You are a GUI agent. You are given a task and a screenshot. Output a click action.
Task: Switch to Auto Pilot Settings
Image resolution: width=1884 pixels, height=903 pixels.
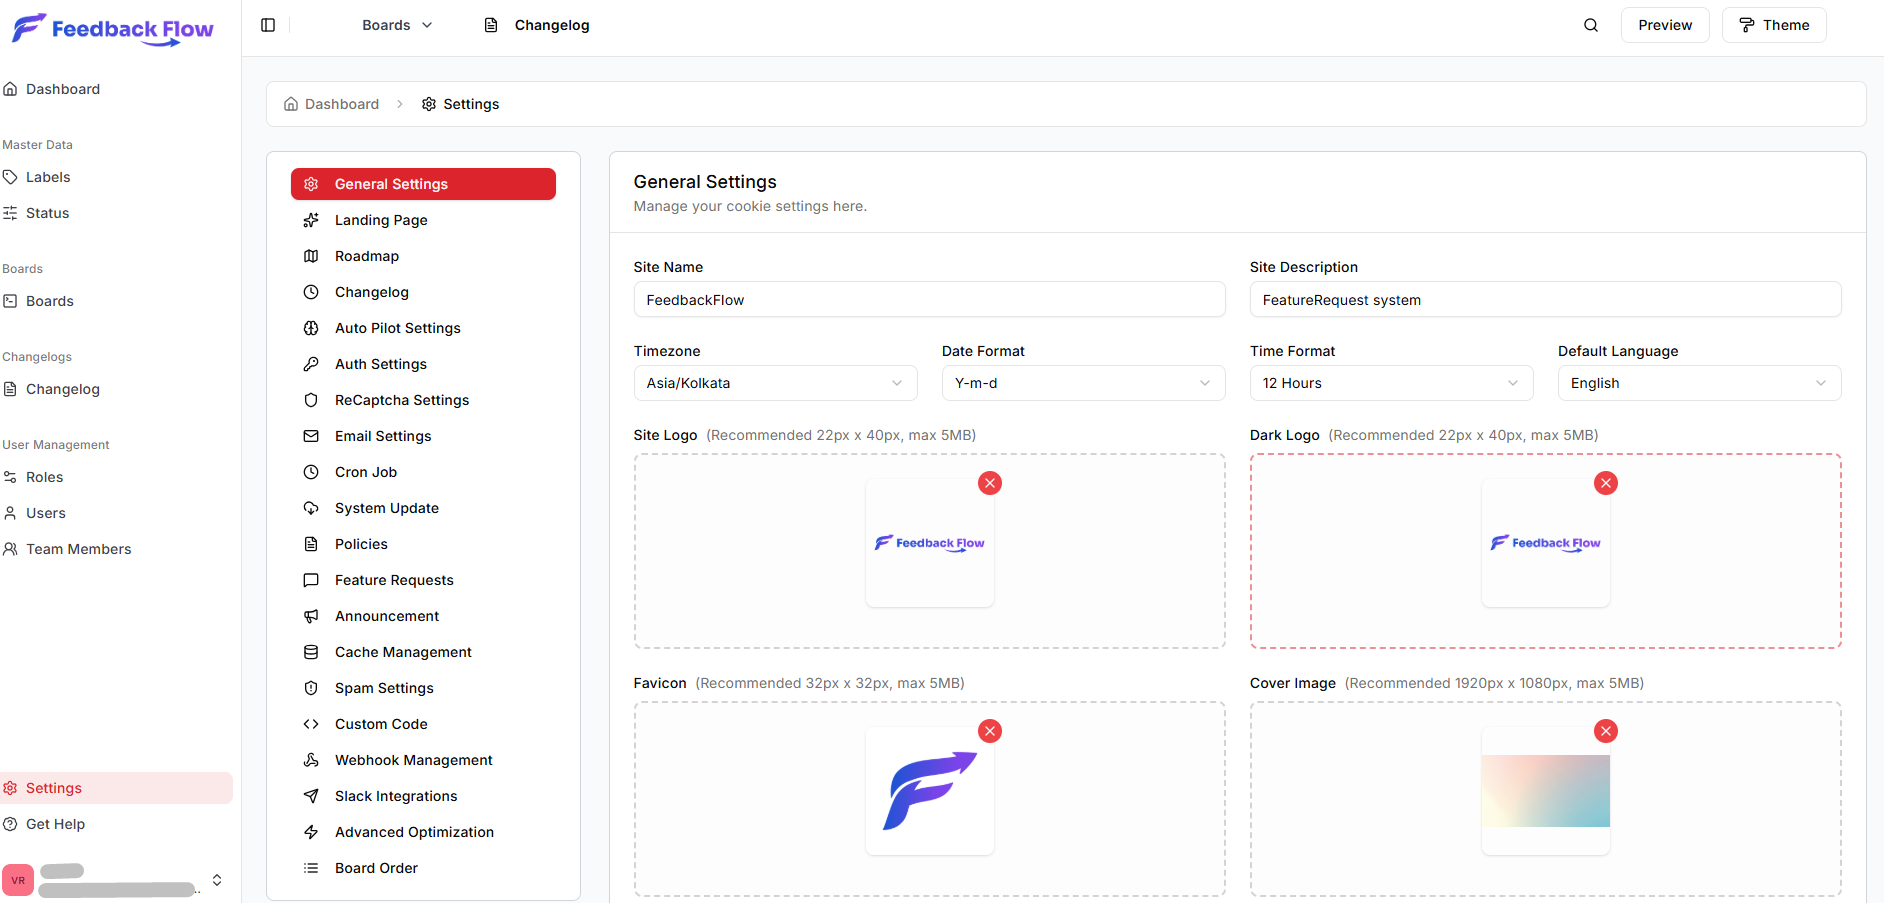click(x=397, y=328)
